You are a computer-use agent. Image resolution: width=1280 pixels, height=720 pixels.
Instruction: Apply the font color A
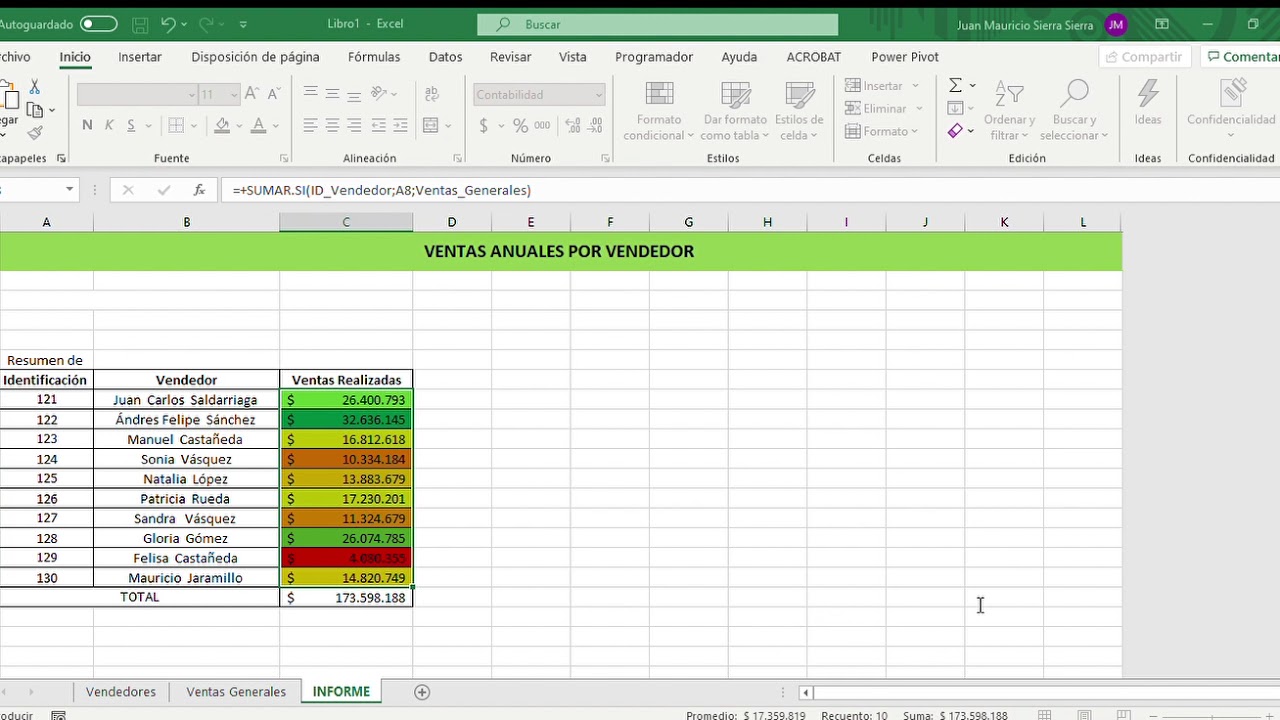(x=258, y=125)
